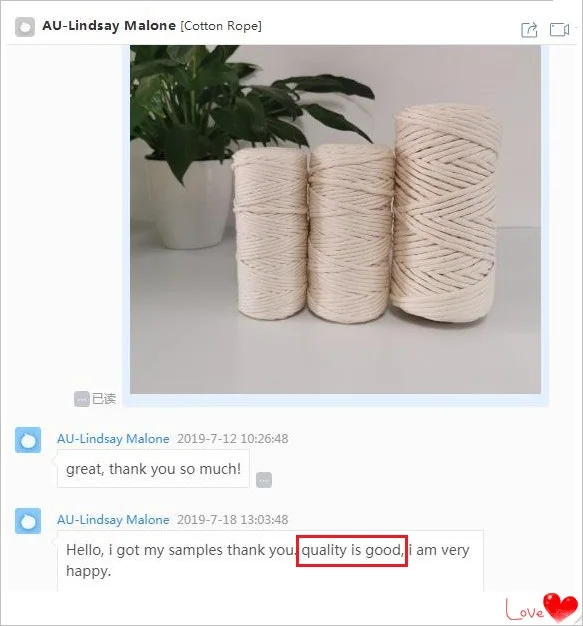The width and height of the screenshot is (583, 626).
Task: Click the "quality is good" highlighted text
Action: click(x=352, y=551)
